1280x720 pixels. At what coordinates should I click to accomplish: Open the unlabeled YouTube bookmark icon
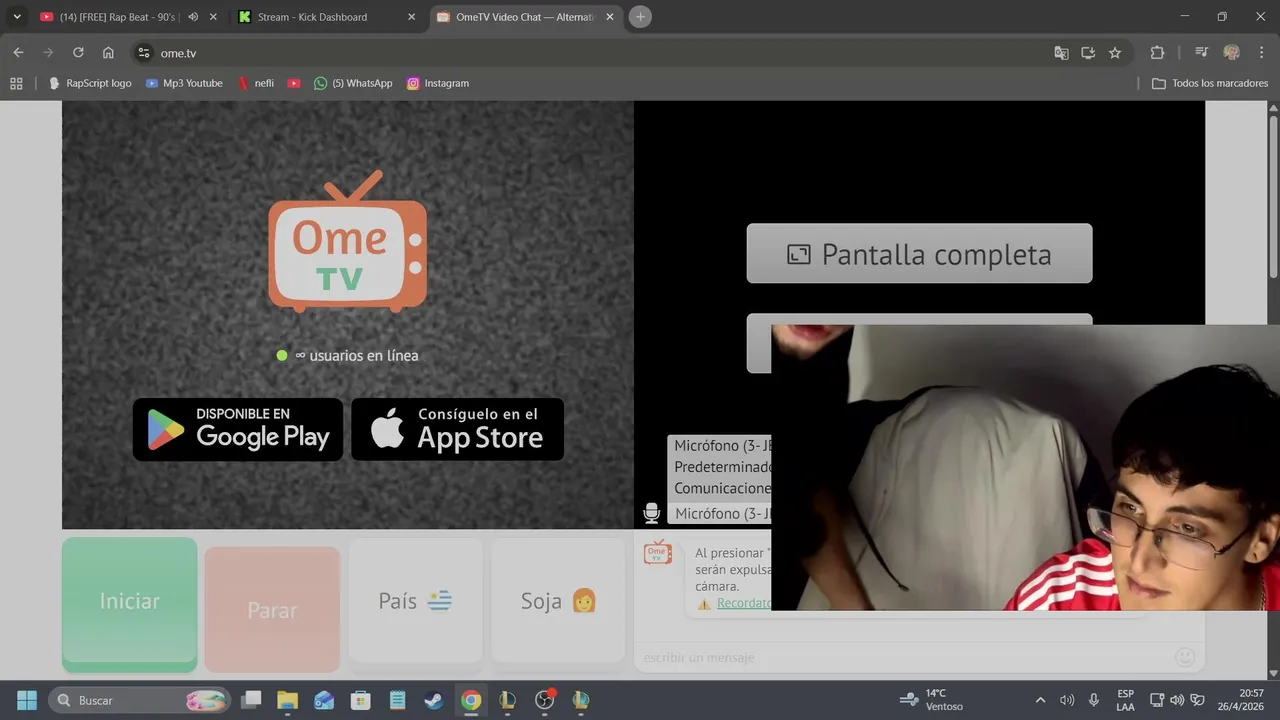point(294,83)
